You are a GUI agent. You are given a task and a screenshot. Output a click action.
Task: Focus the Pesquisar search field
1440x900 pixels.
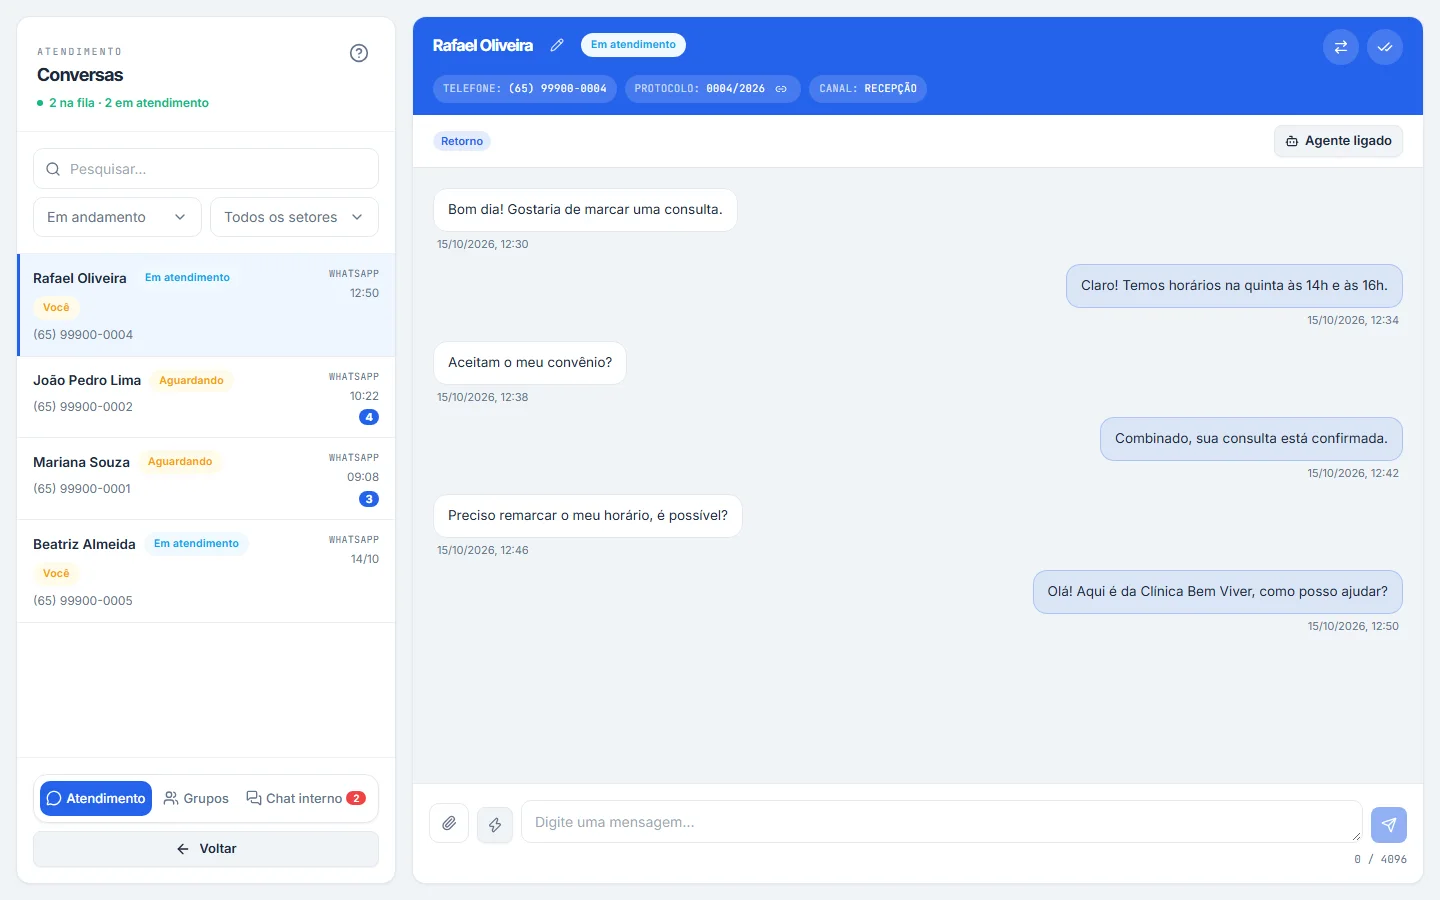[206, 169]
